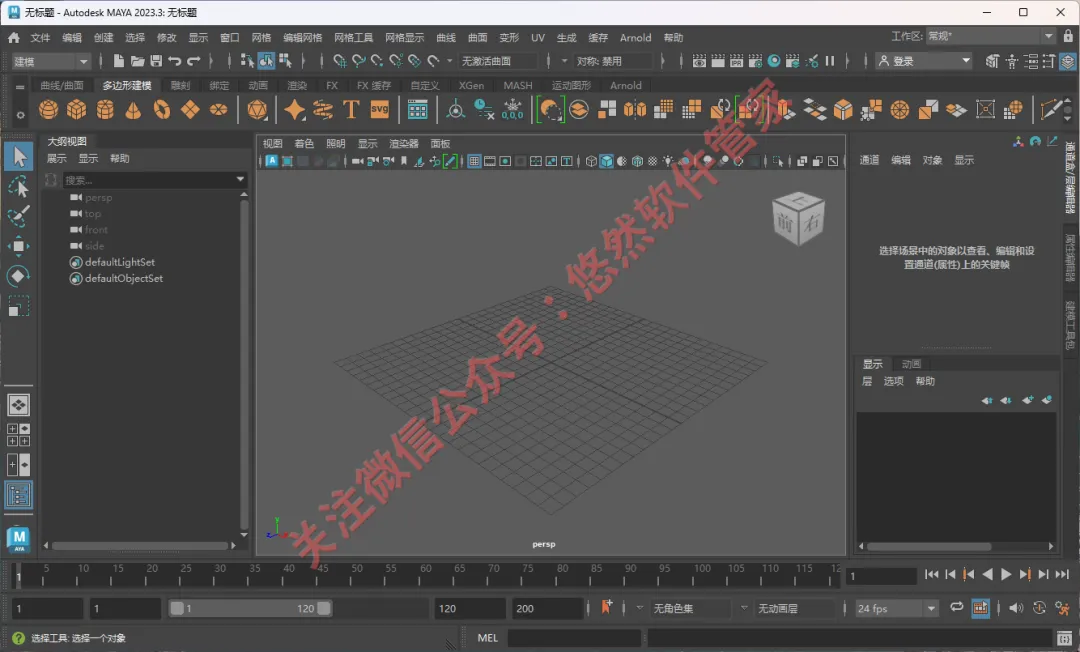Click the single-pane layout button
Screen dimensions: 1080x652
19,405
